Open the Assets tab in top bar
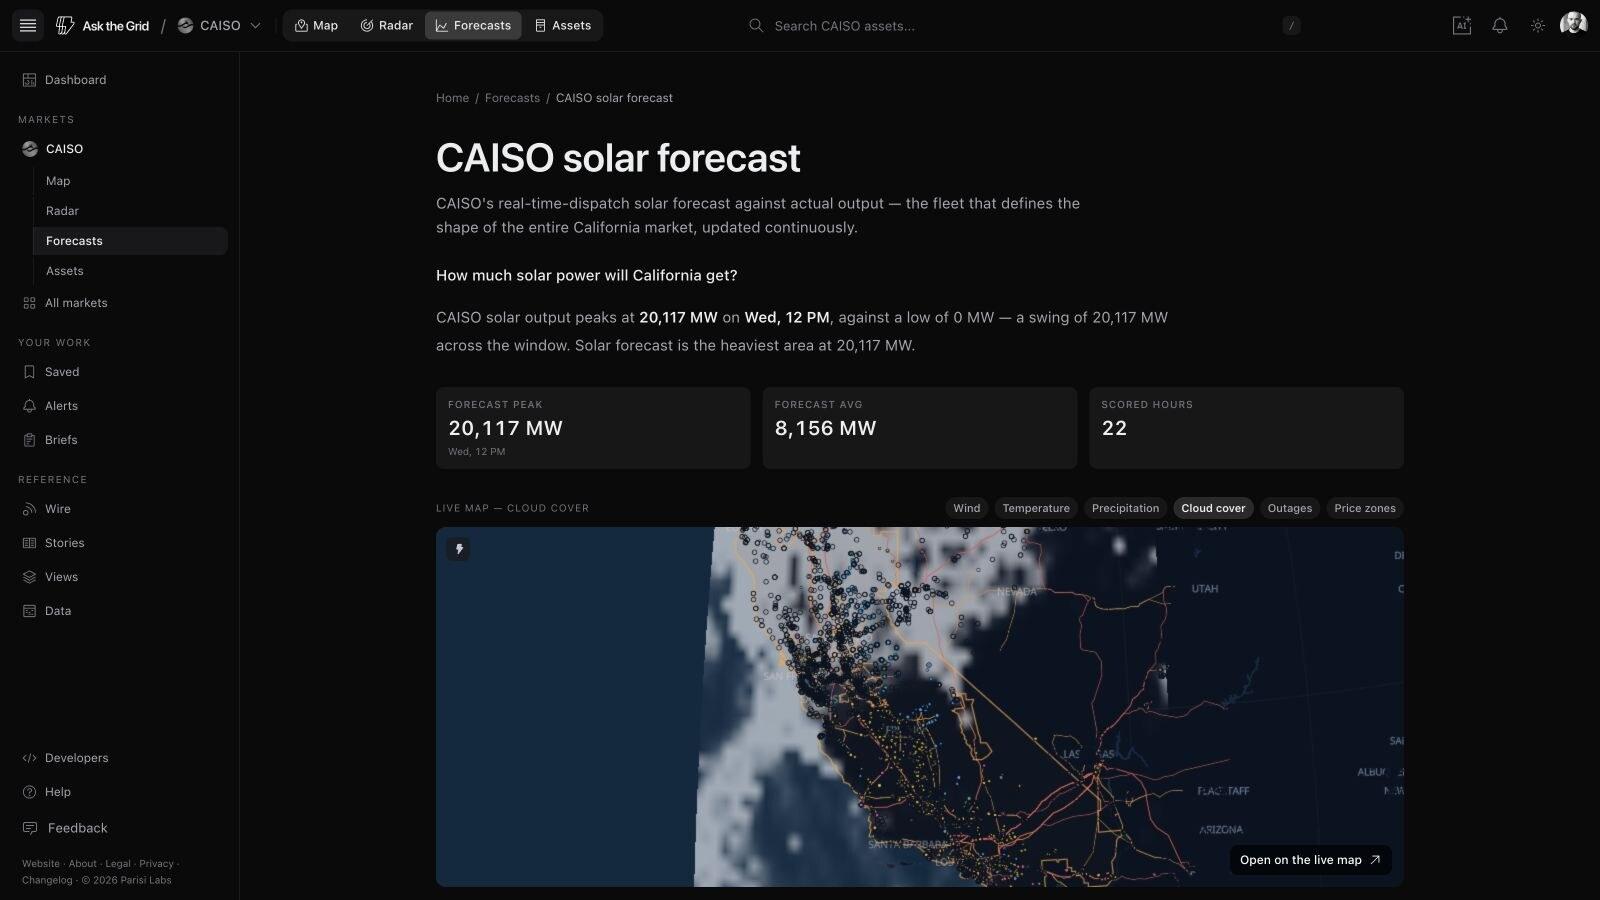This screenshot has height=900, width=1600. click(x=562, y=26)
